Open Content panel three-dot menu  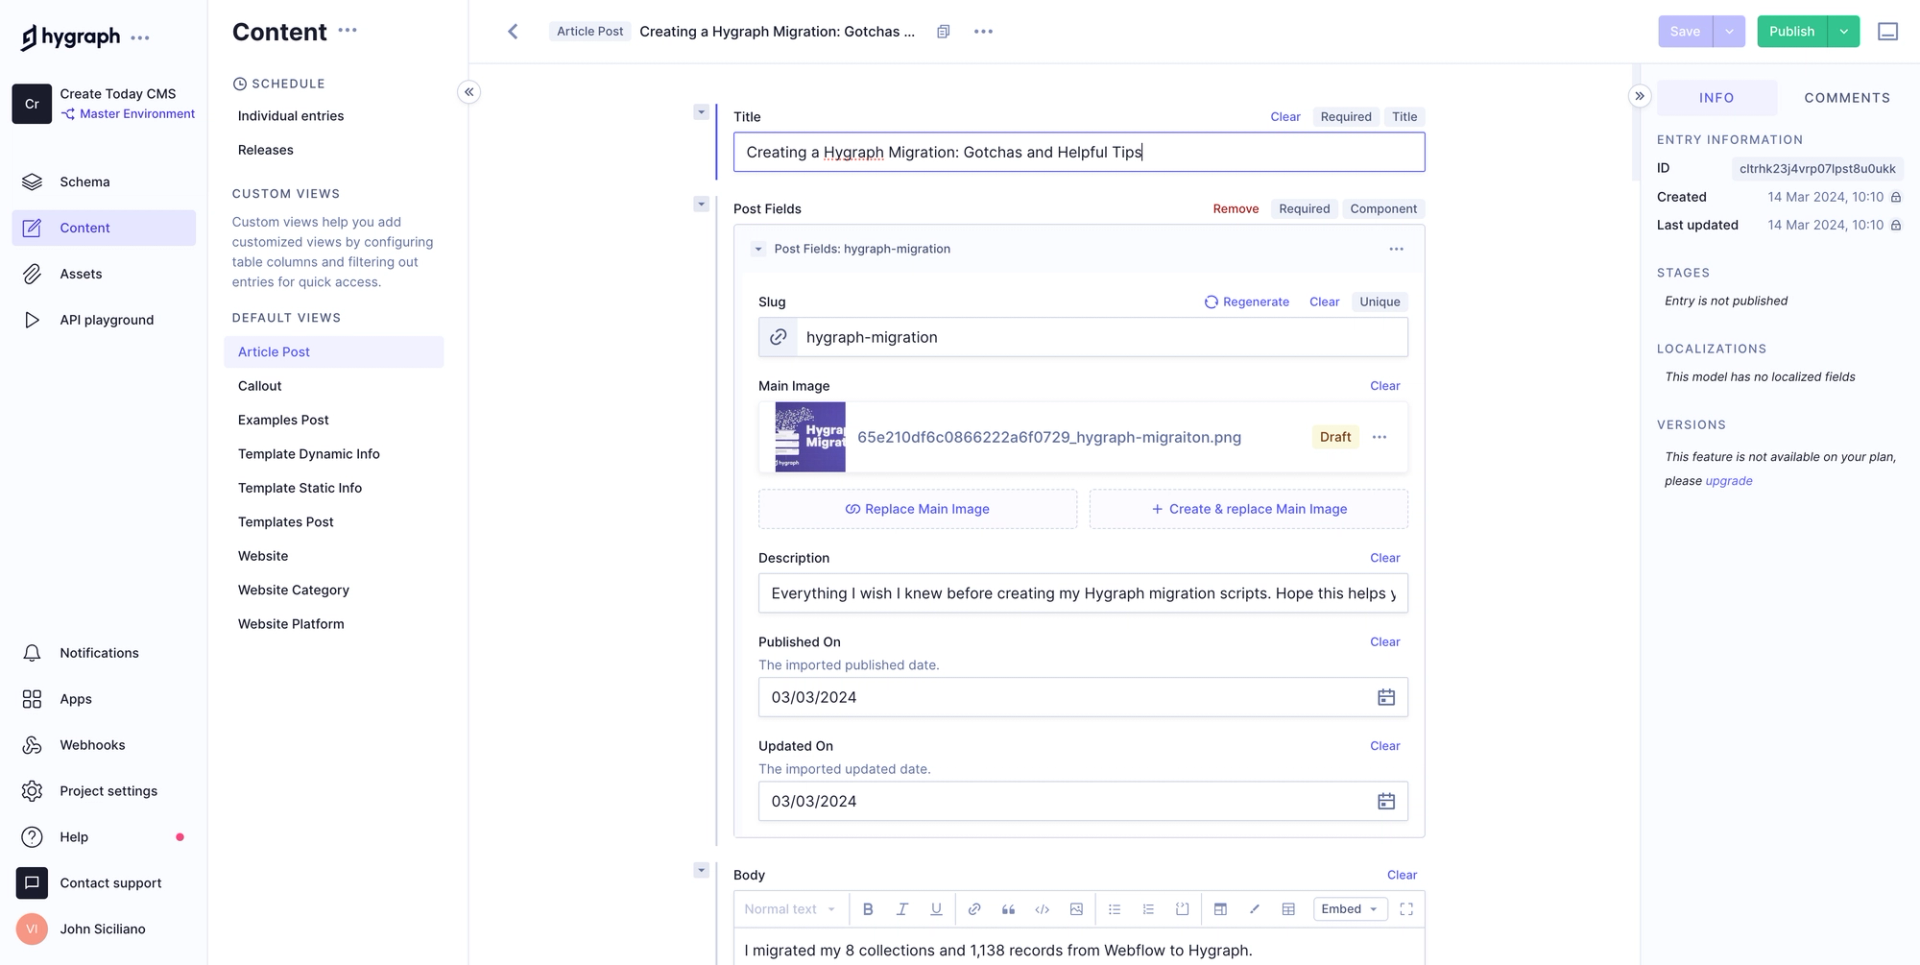click(x=347, y=30)
